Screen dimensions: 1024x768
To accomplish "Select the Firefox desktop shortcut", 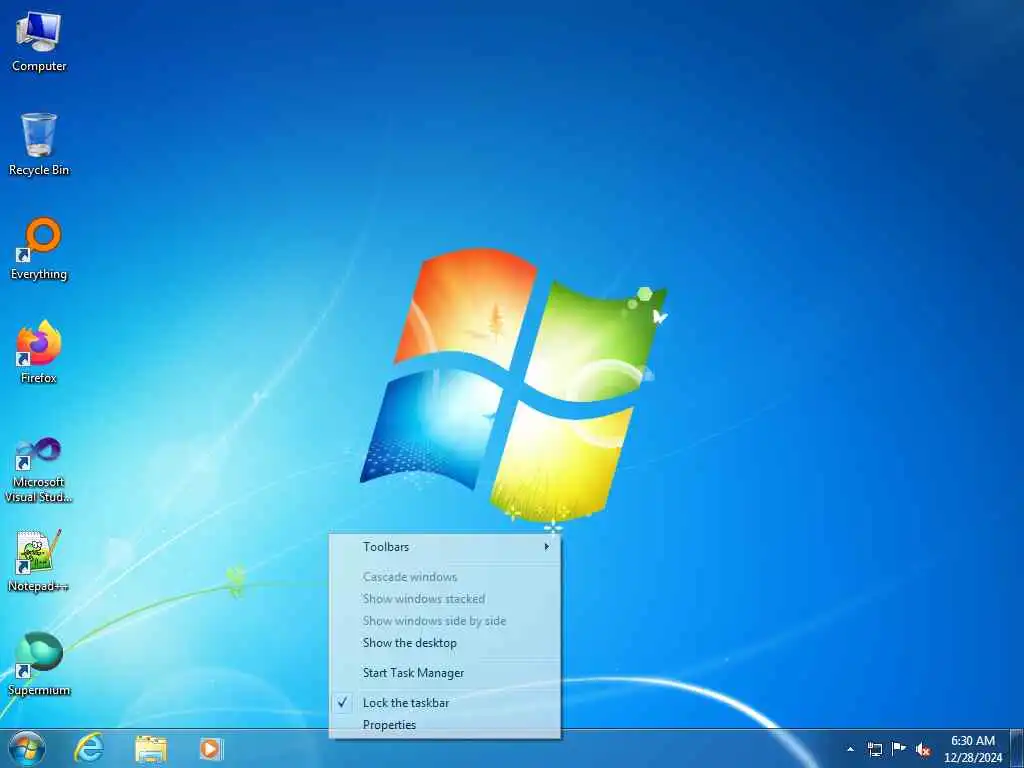I will point(39,353).
